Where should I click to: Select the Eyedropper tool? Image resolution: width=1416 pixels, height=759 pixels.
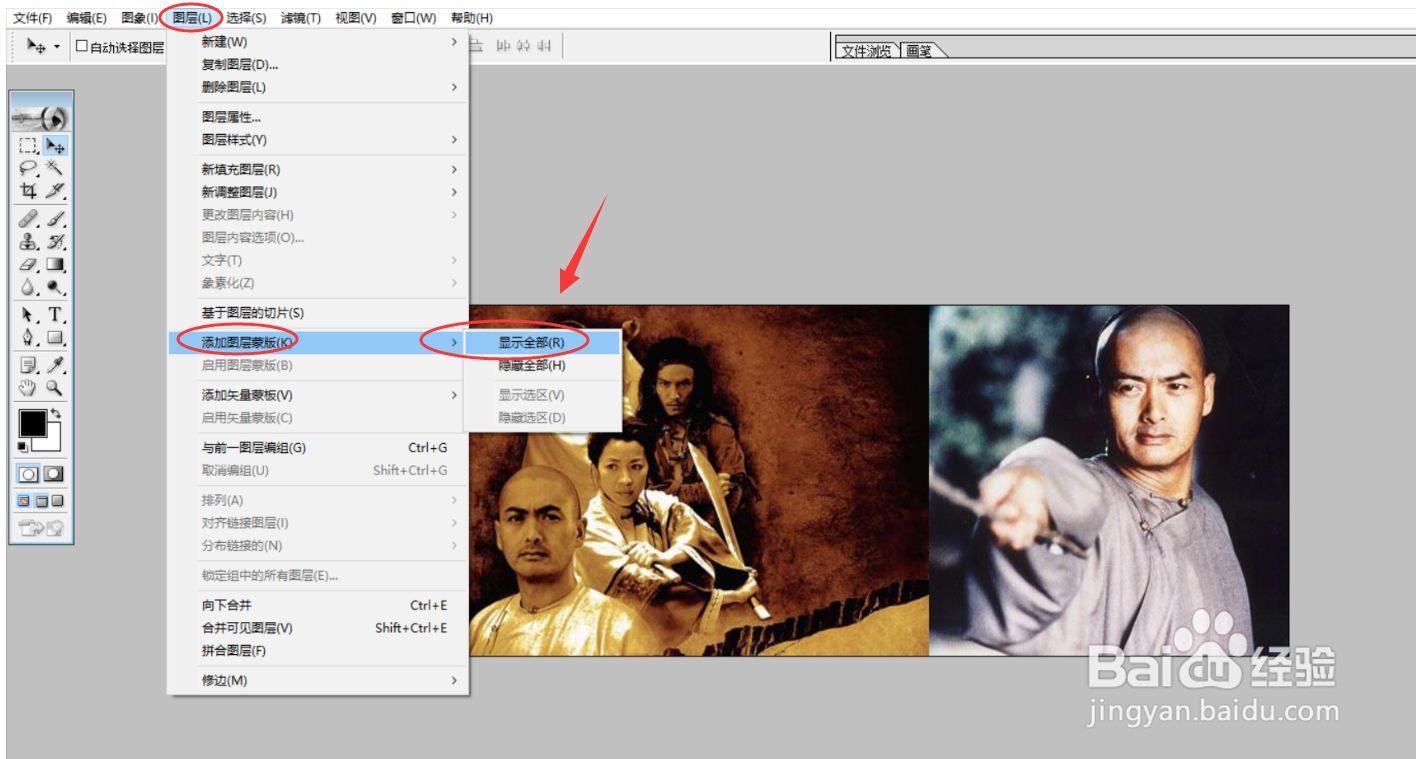pos(55,364)
